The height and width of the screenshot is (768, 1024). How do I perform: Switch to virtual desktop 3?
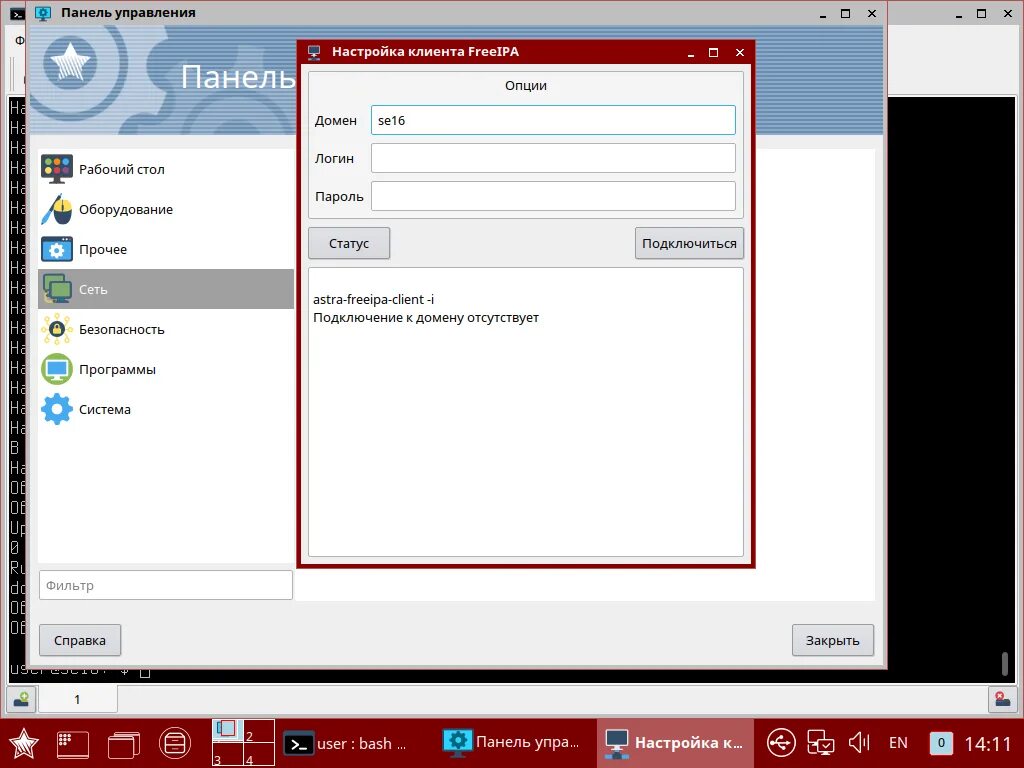coord(227,755)
